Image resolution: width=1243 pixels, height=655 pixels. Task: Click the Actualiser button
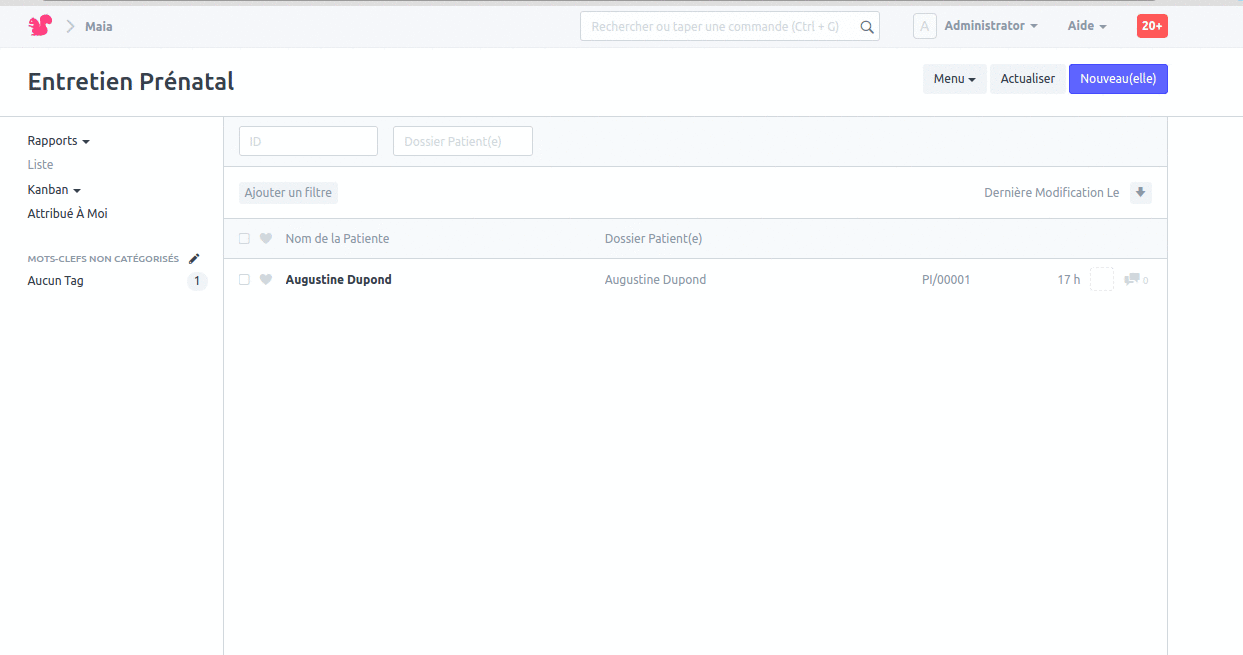pos(1027,79)
